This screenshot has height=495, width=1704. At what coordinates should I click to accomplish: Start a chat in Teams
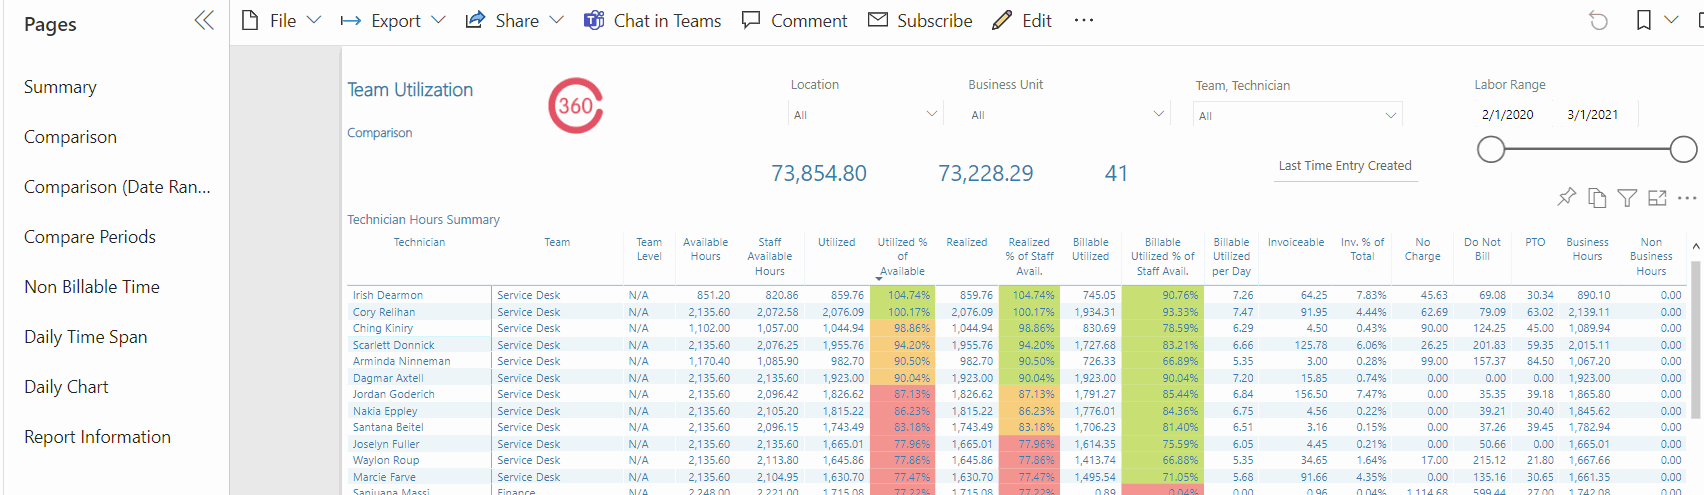point(652,21)
